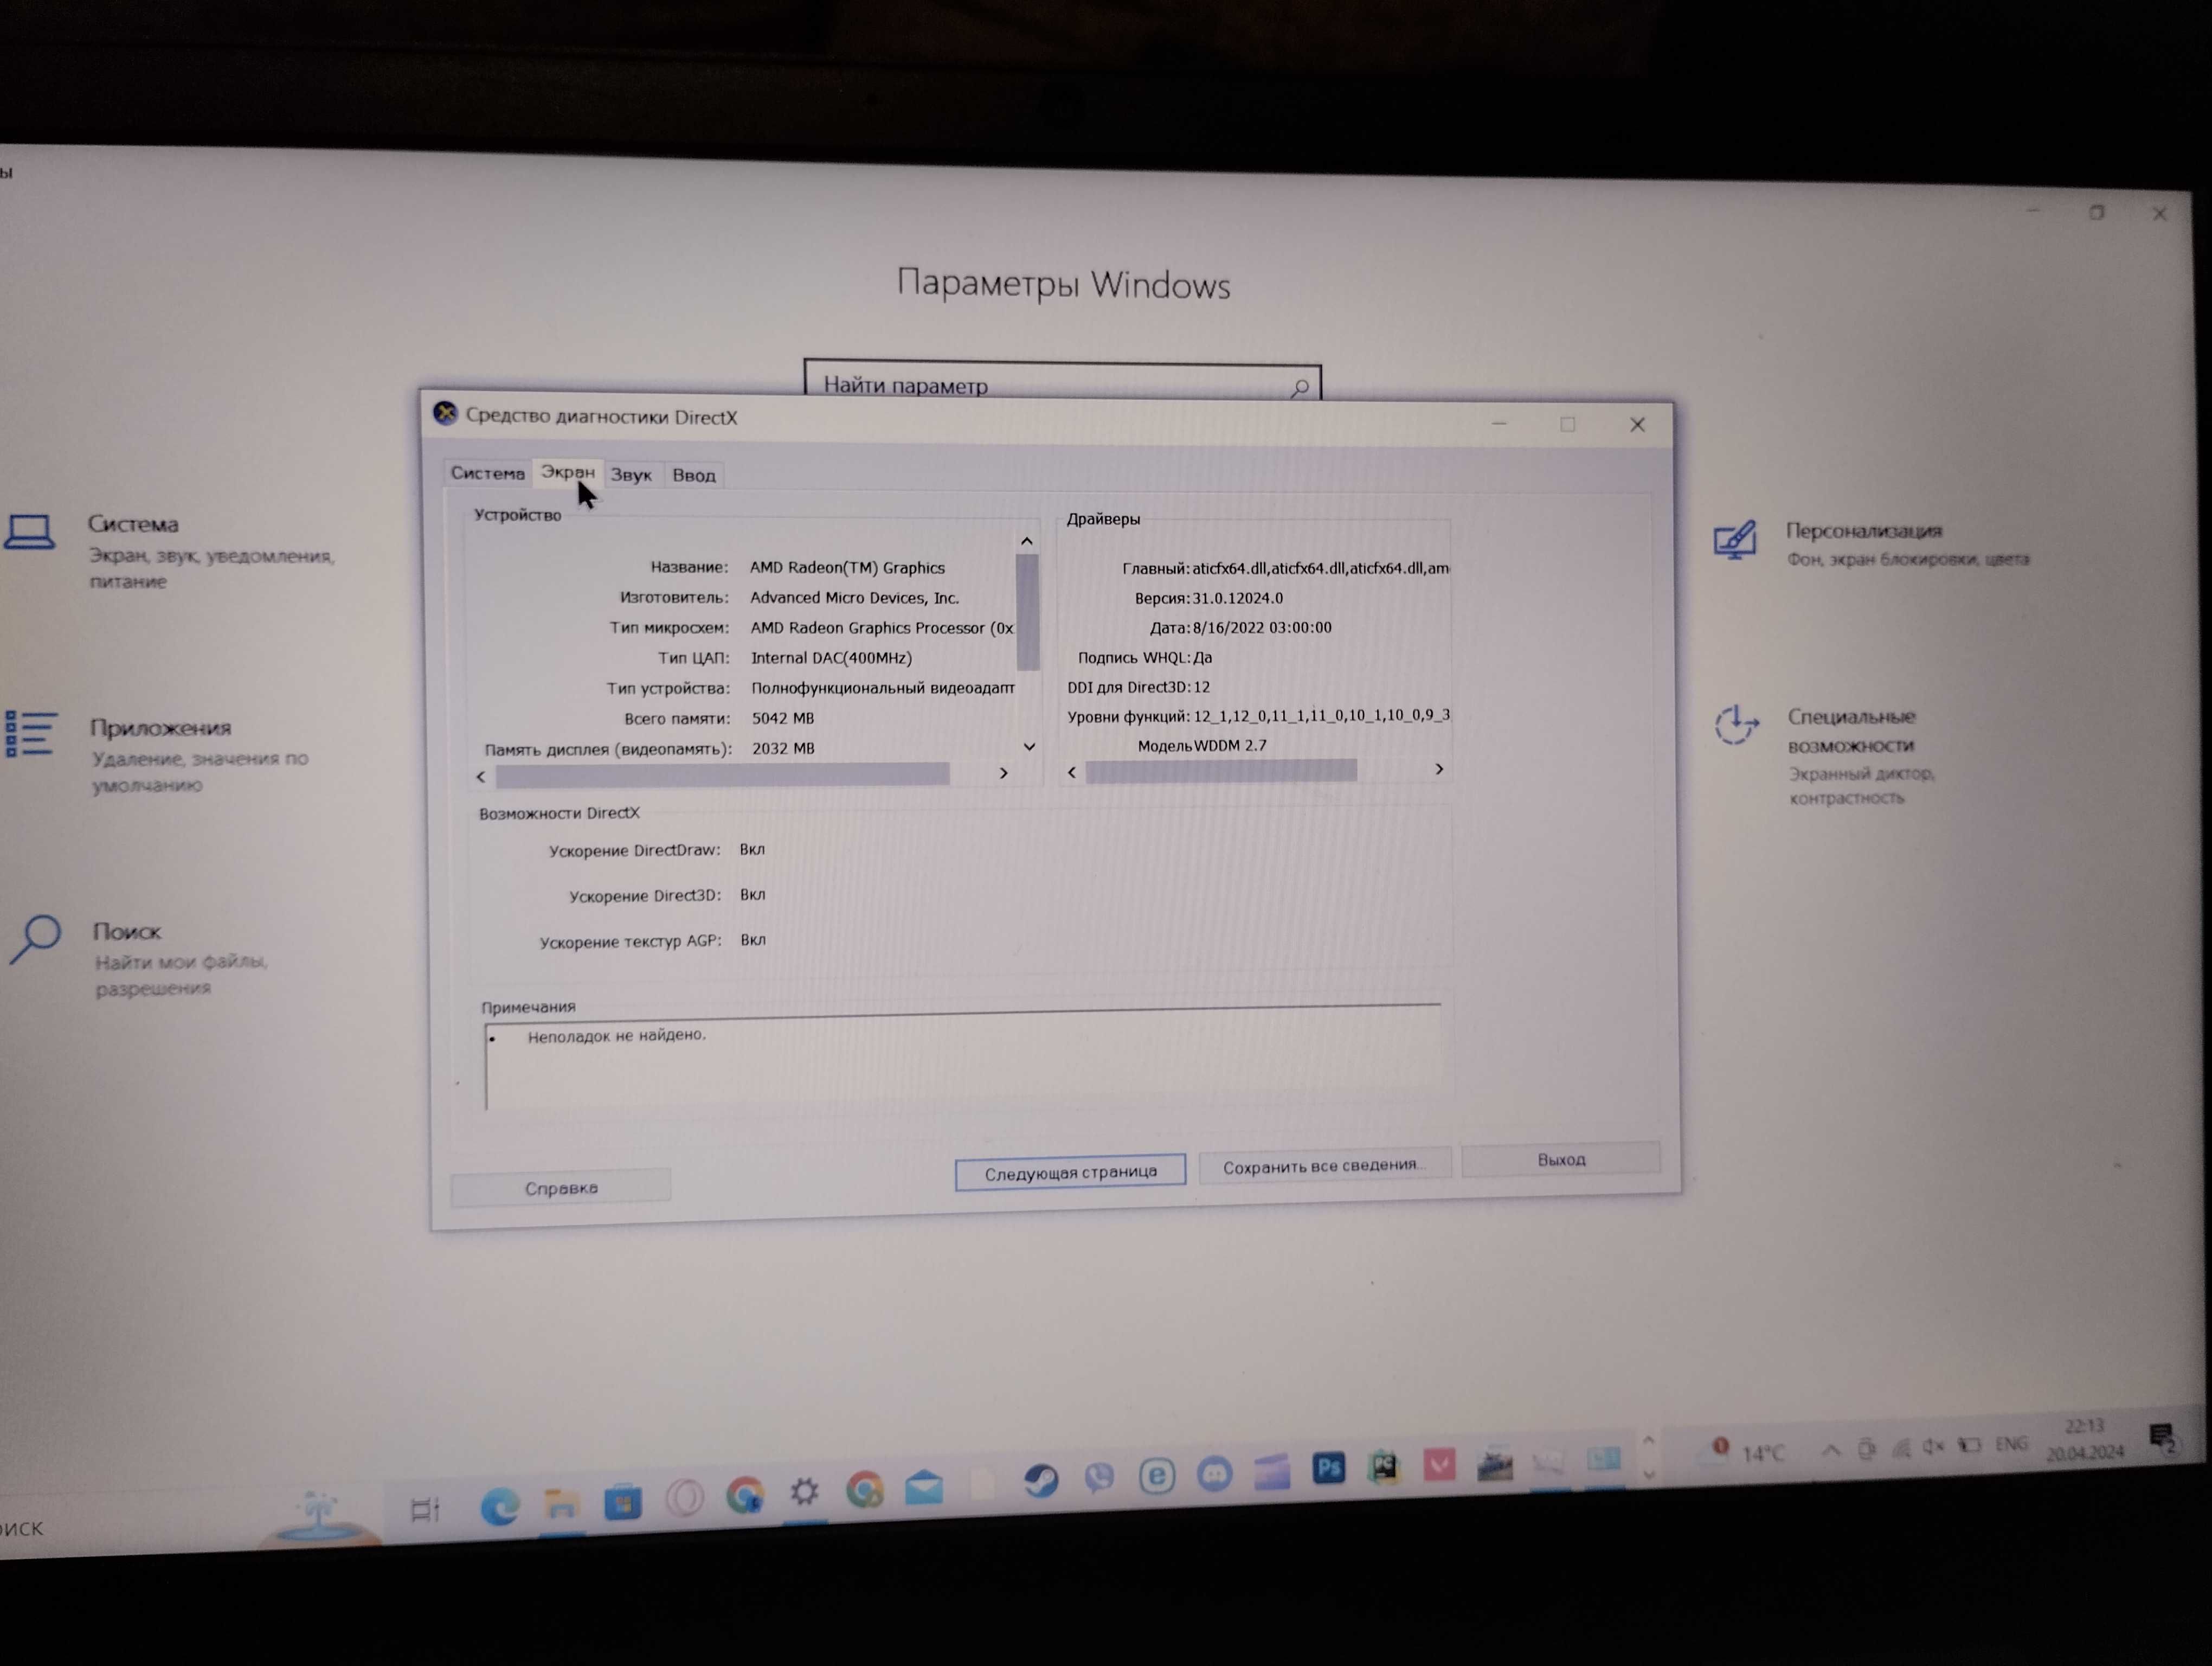Open the Приложения settings category
This screenshot has width=2212, height=1666.
coord(160,728)
